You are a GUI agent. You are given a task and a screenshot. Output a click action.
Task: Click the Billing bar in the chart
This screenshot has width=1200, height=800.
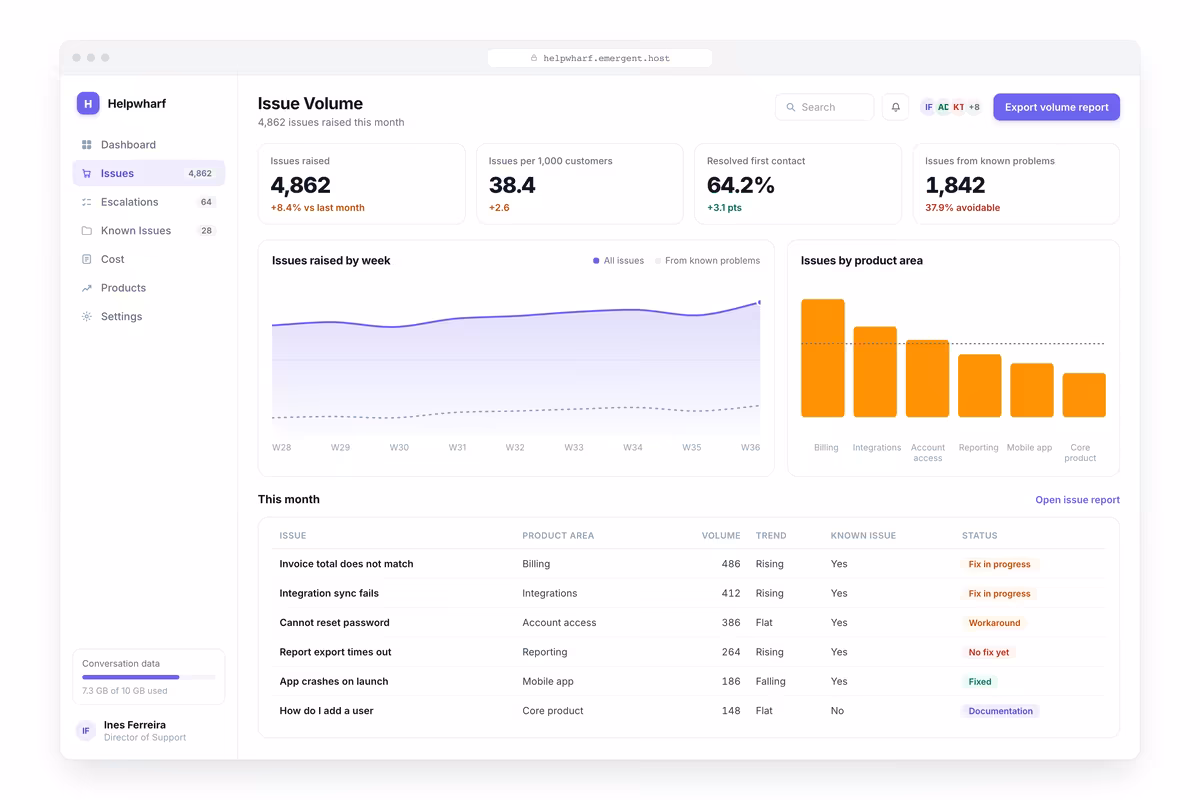pos(823,358)
